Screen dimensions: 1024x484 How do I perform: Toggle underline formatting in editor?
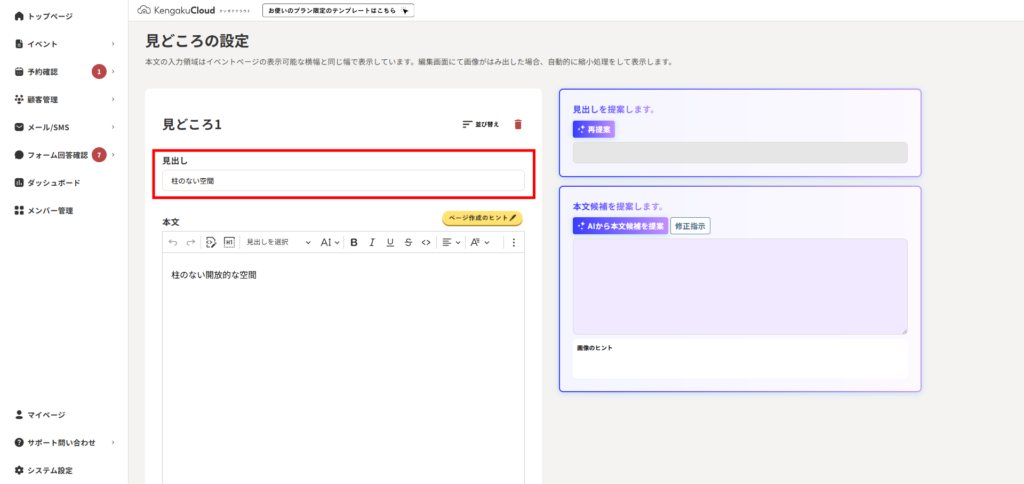(390, 242)
